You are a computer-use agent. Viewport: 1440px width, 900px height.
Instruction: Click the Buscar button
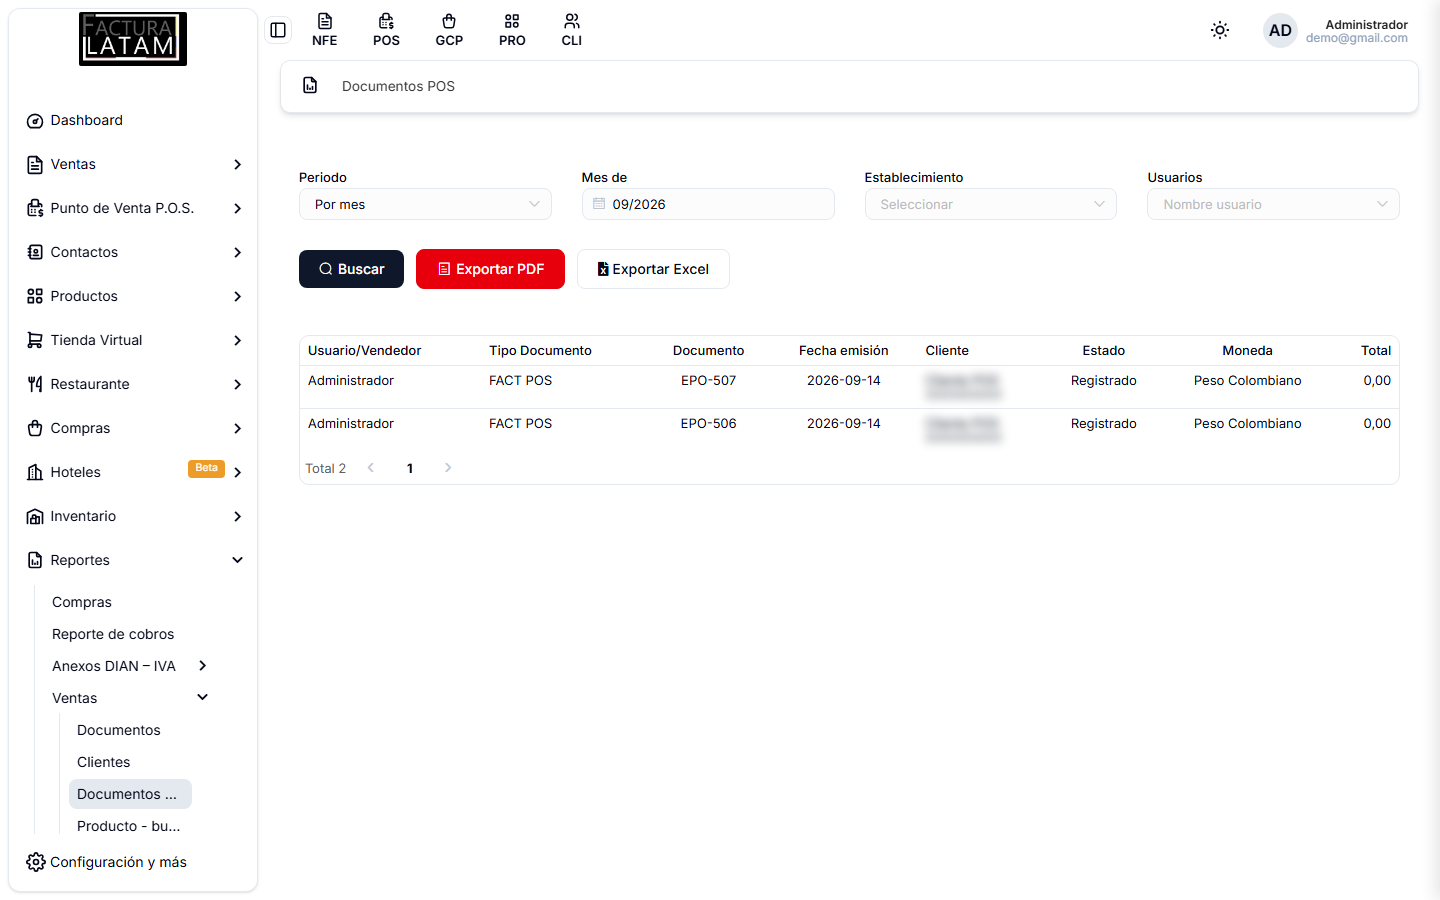(351, 269)
